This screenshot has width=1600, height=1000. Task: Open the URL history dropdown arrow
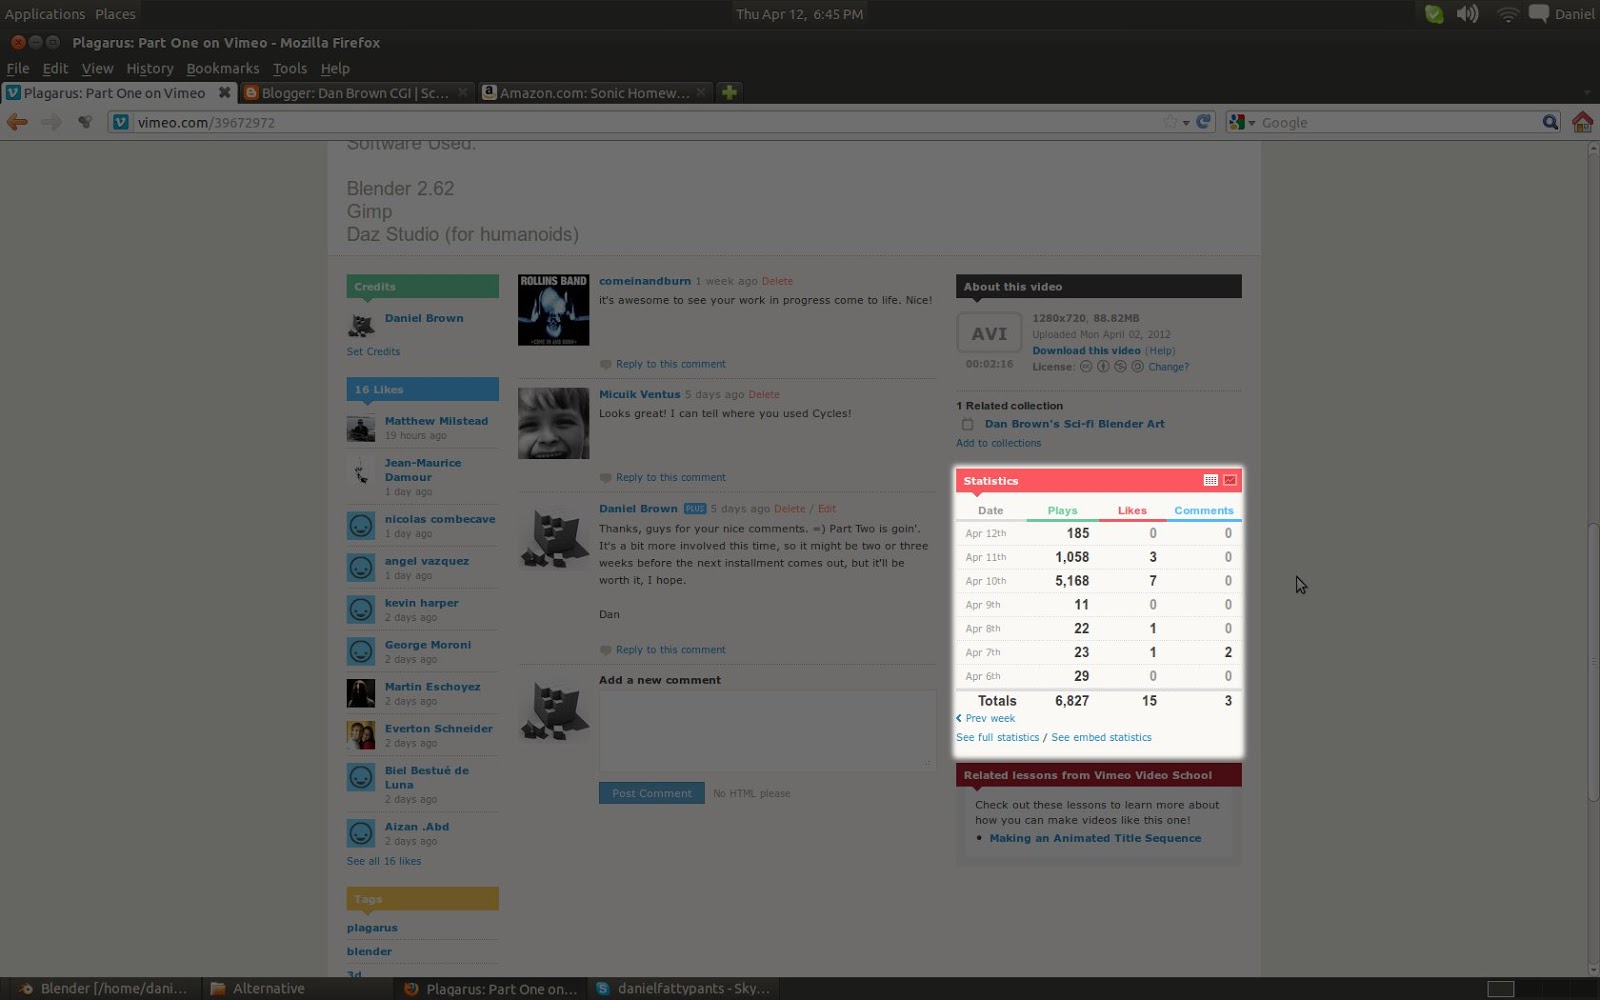(x=1186, y=123)
